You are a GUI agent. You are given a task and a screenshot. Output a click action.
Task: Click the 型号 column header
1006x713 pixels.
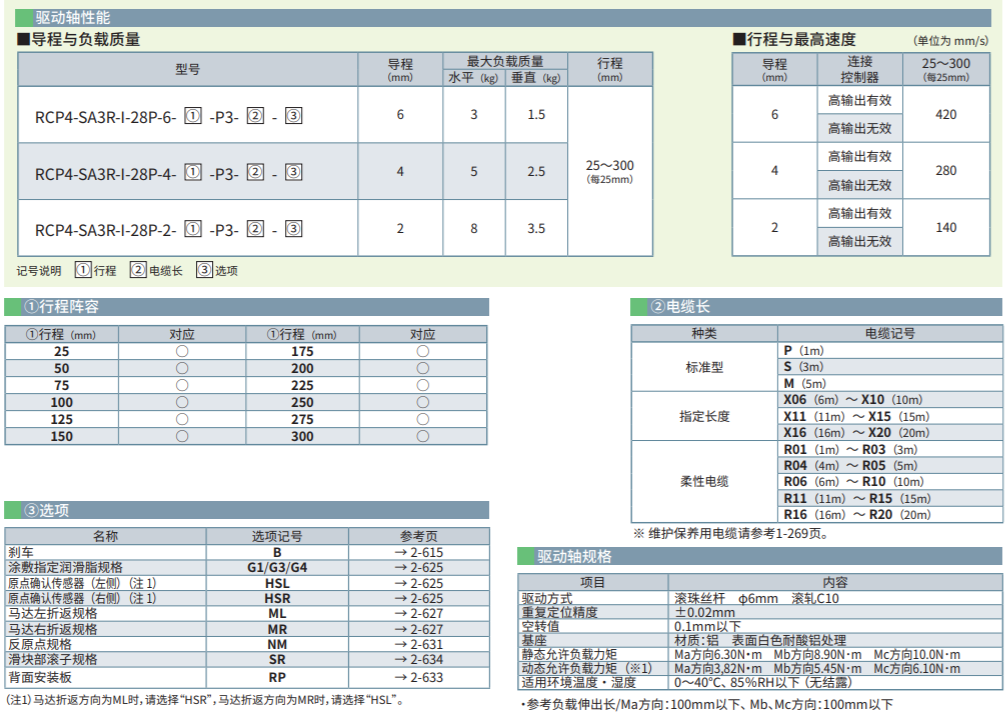[x=188, y=69]
